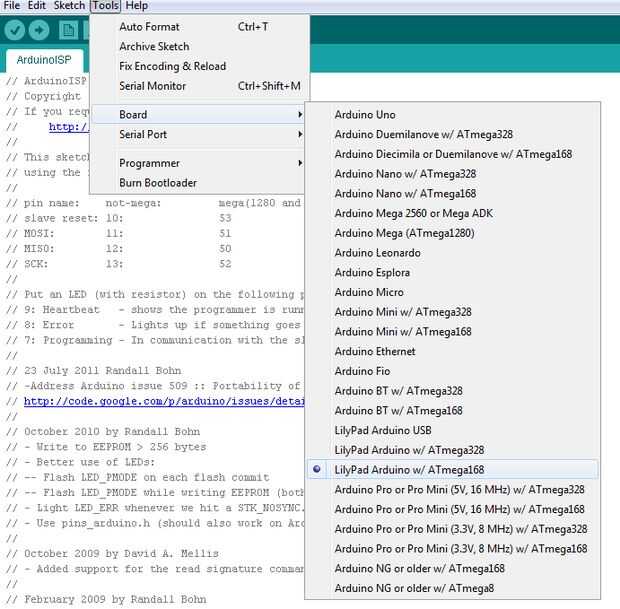Screen dimensions: 620x609
Task: Click the 'October 2010 by Randall Bohn' comment
Action: click(103, 431)
